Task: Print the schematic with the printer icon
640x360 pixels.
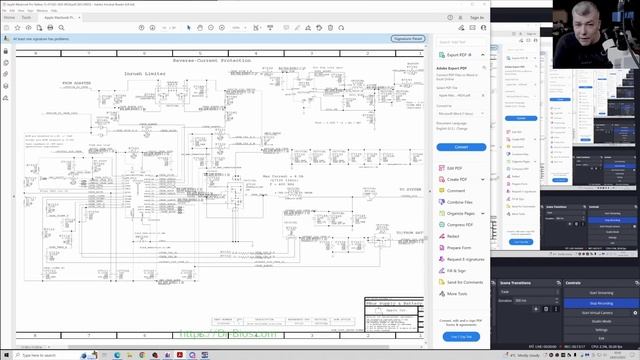Action: [50, 28]
